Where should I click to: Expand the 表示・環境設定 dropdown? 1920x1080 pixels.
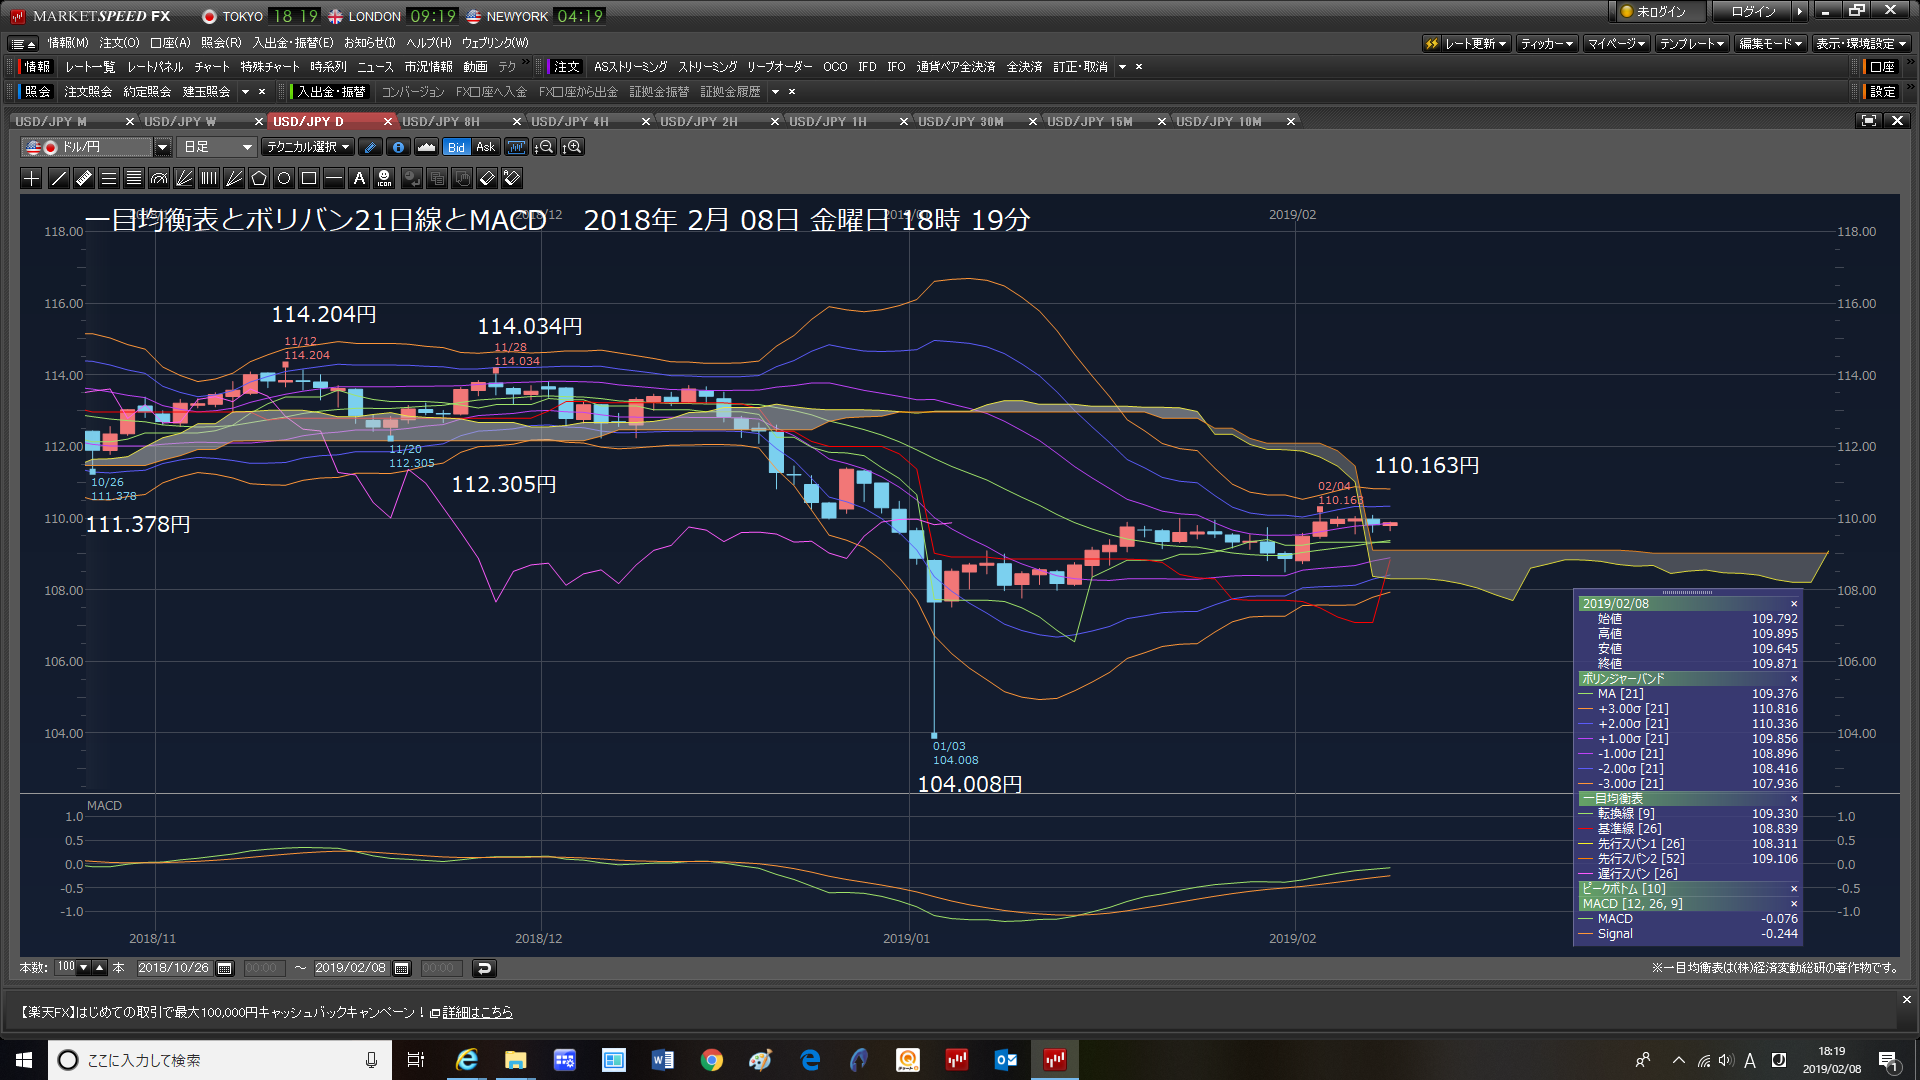(1861, 43)
